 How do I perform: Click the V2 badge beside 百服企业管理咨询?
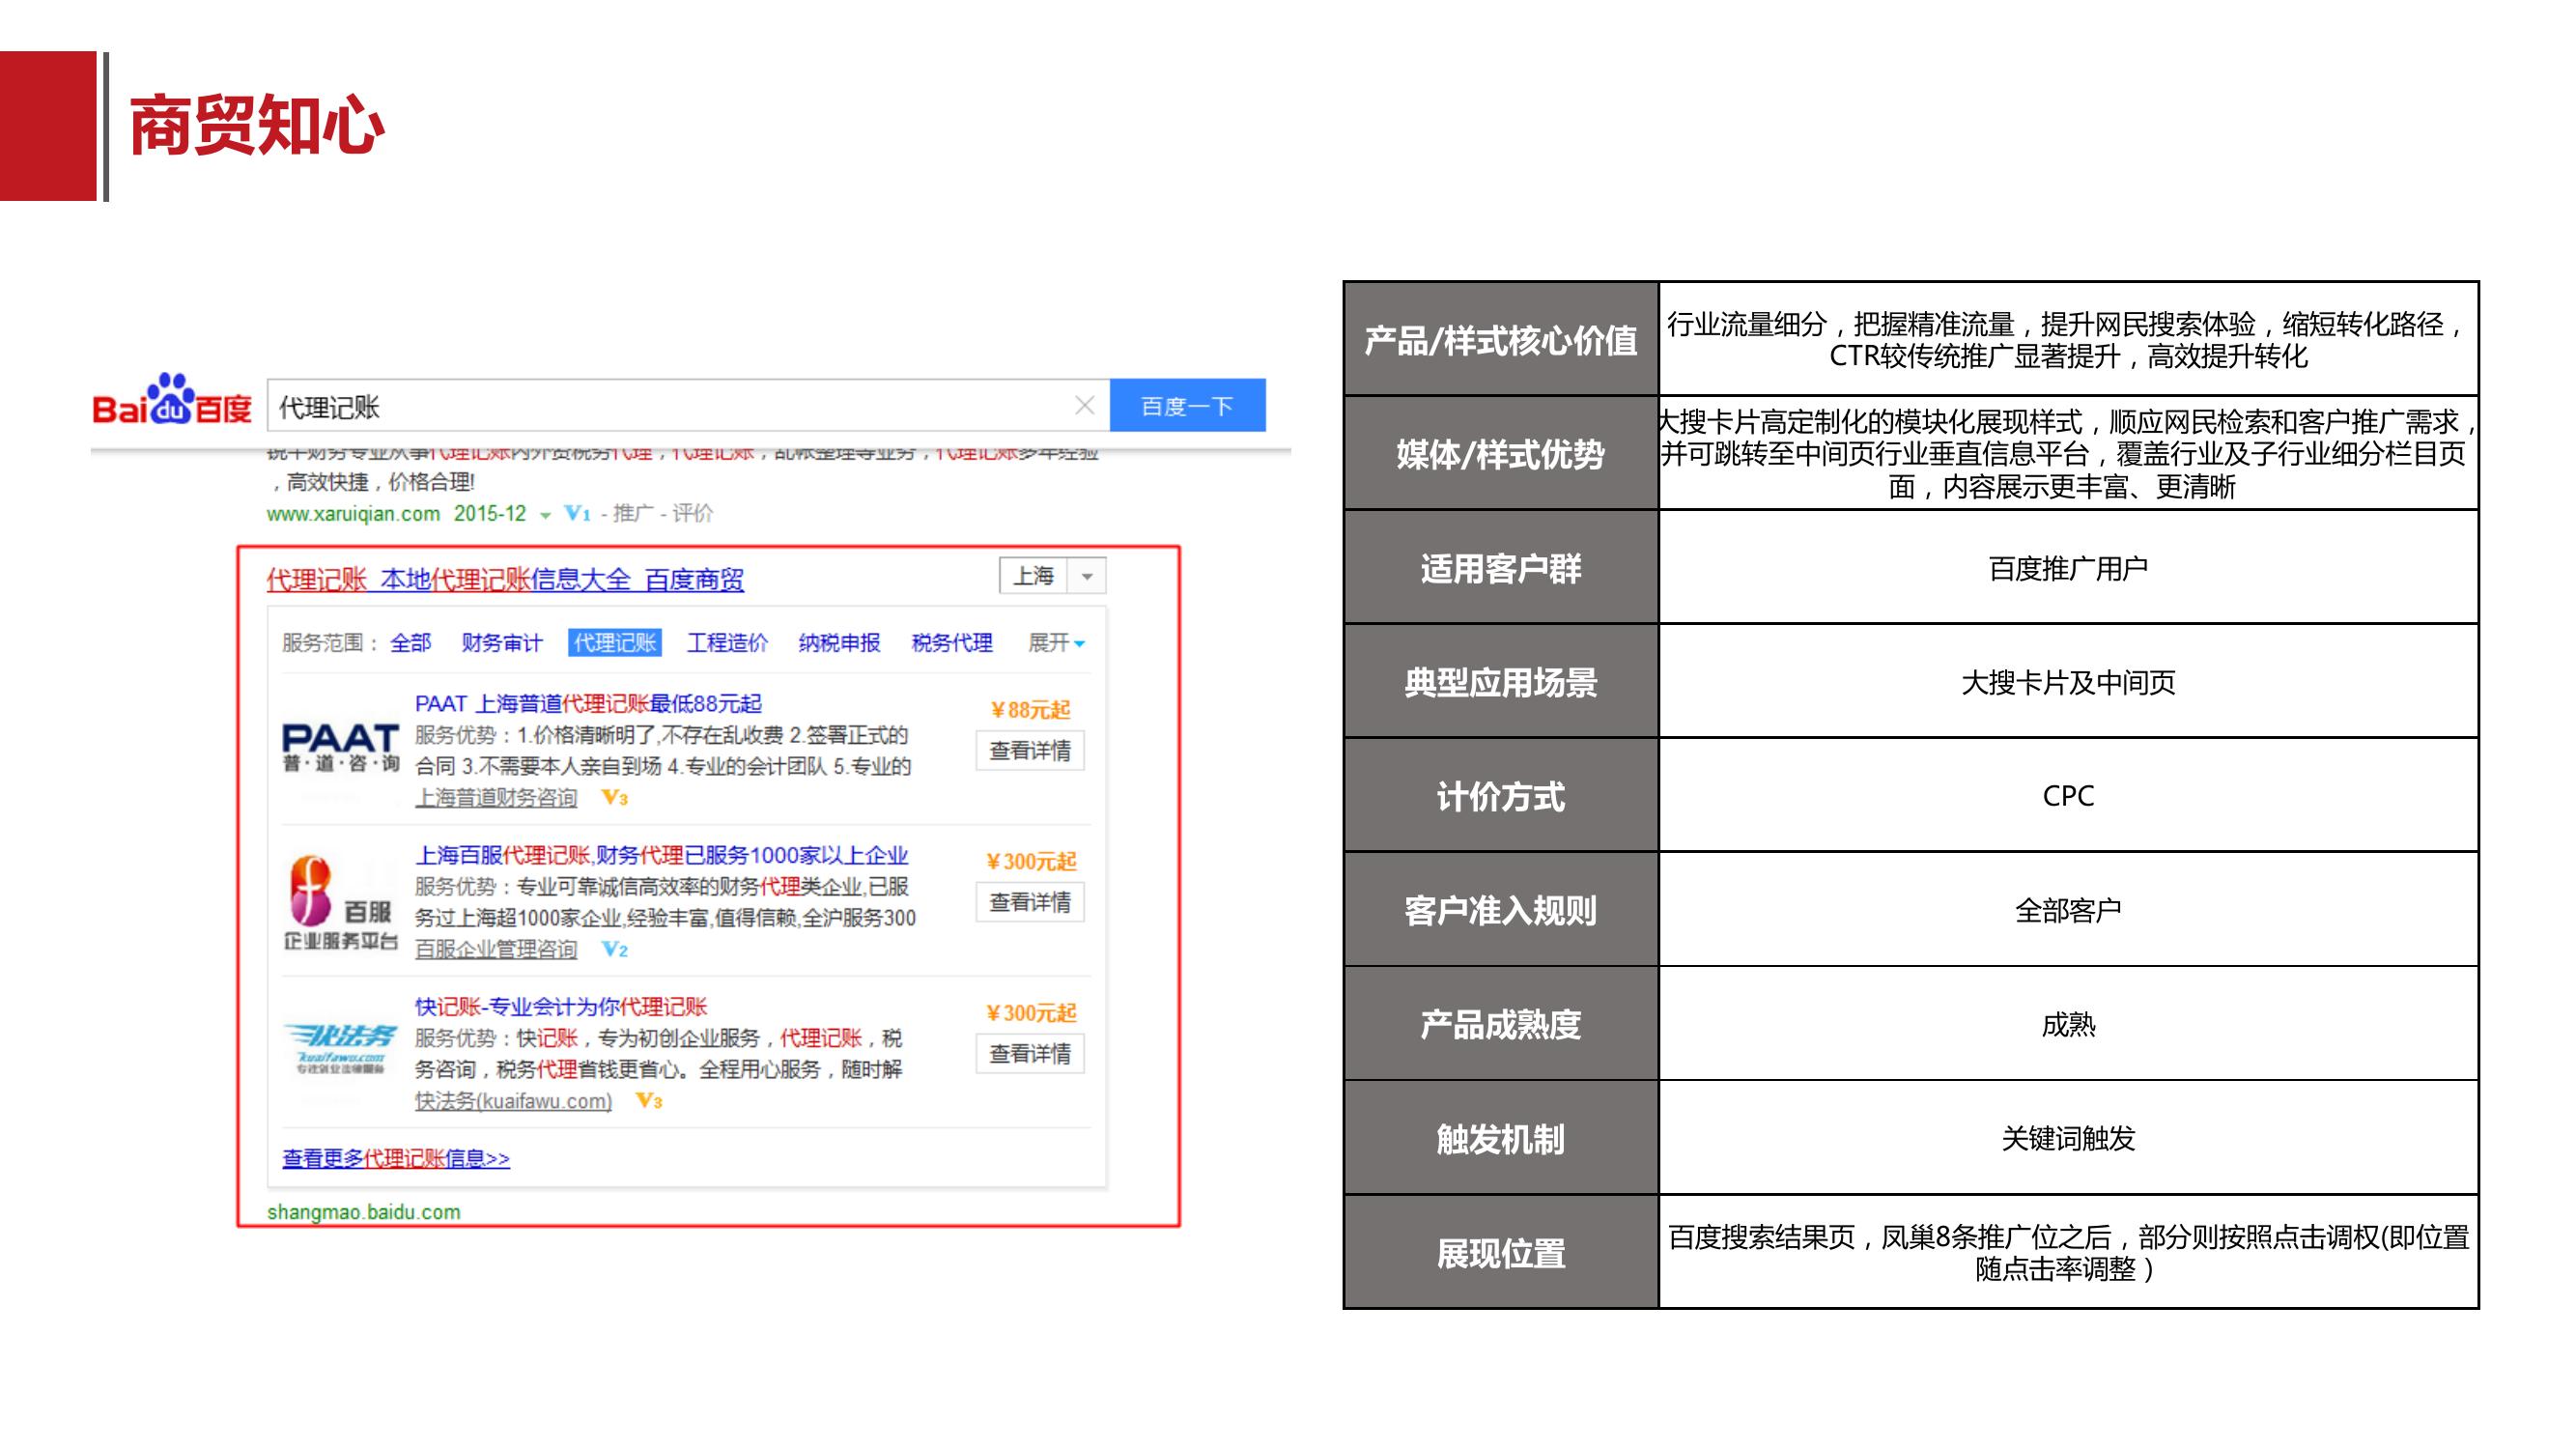tap(614, 949)
